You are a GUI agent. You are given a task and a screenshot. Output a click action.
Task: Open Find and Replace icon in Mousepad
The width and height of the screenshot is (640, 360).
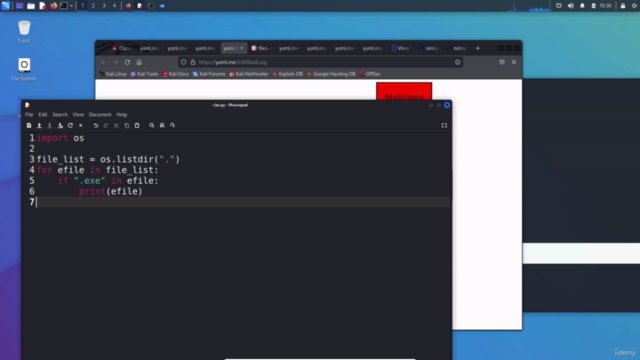[162, 125]
